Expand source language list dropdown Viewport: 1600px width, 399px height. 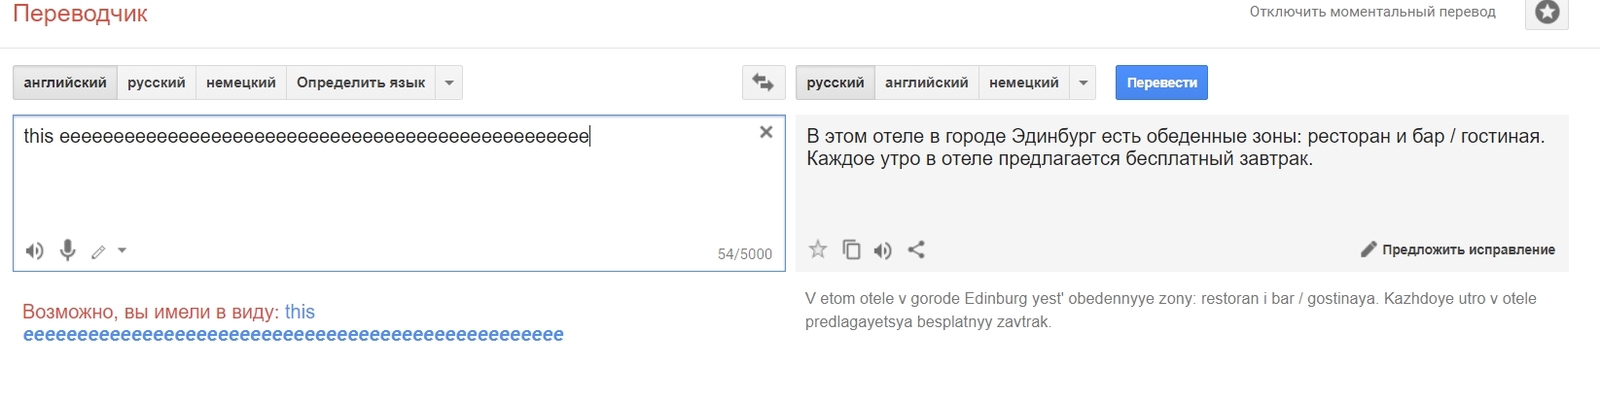[449, 83]
